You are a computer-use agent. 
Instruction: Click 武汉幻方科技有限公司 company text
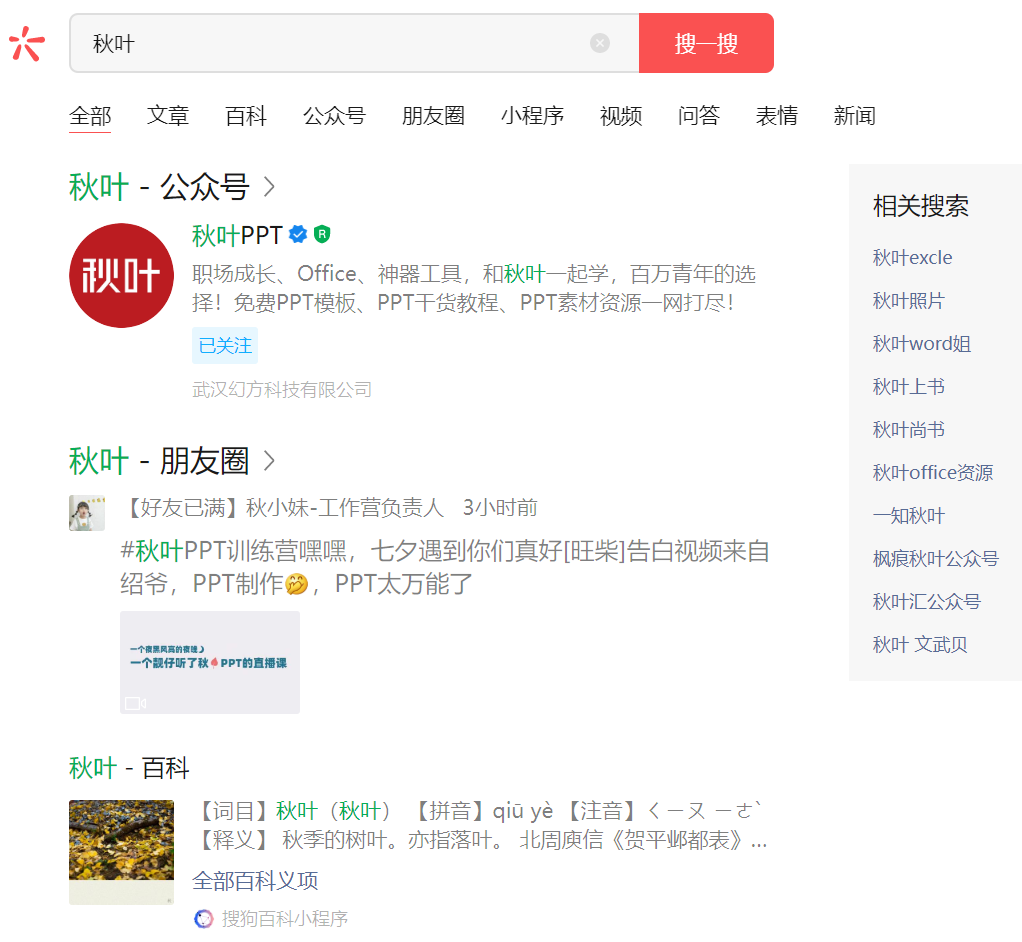point(282,390)
